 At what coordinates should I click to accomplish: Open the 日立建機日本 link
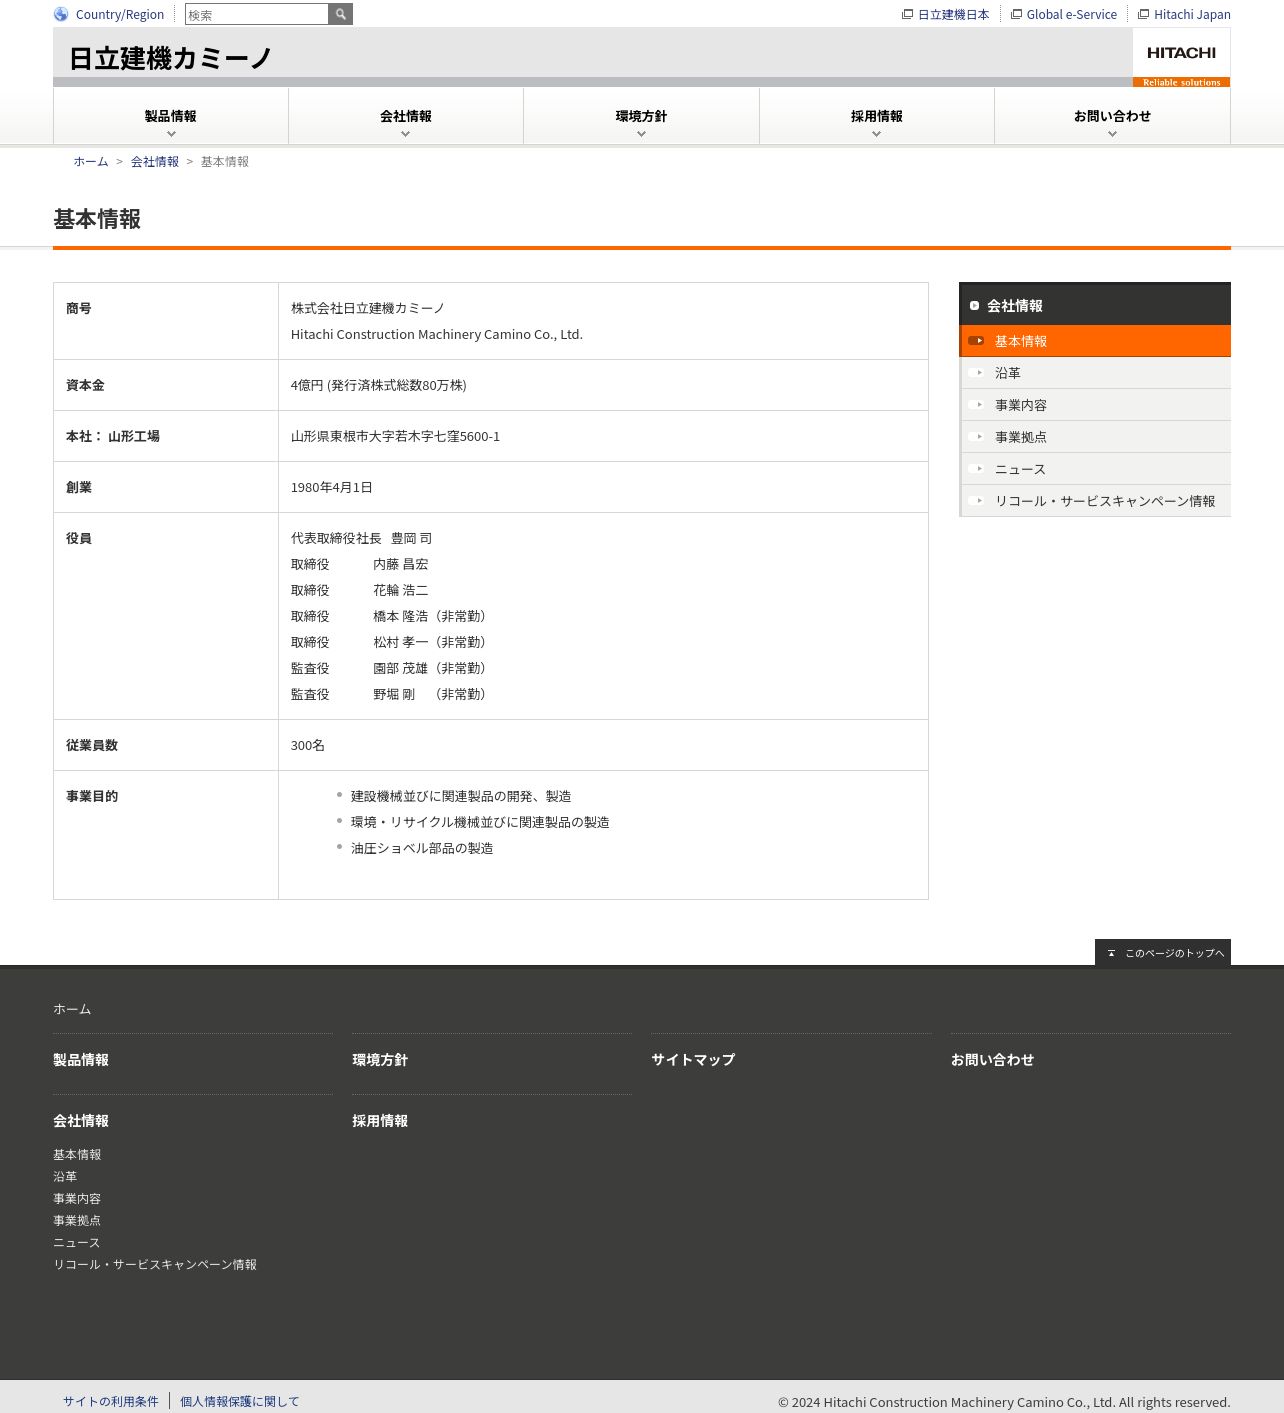(953, 14)
